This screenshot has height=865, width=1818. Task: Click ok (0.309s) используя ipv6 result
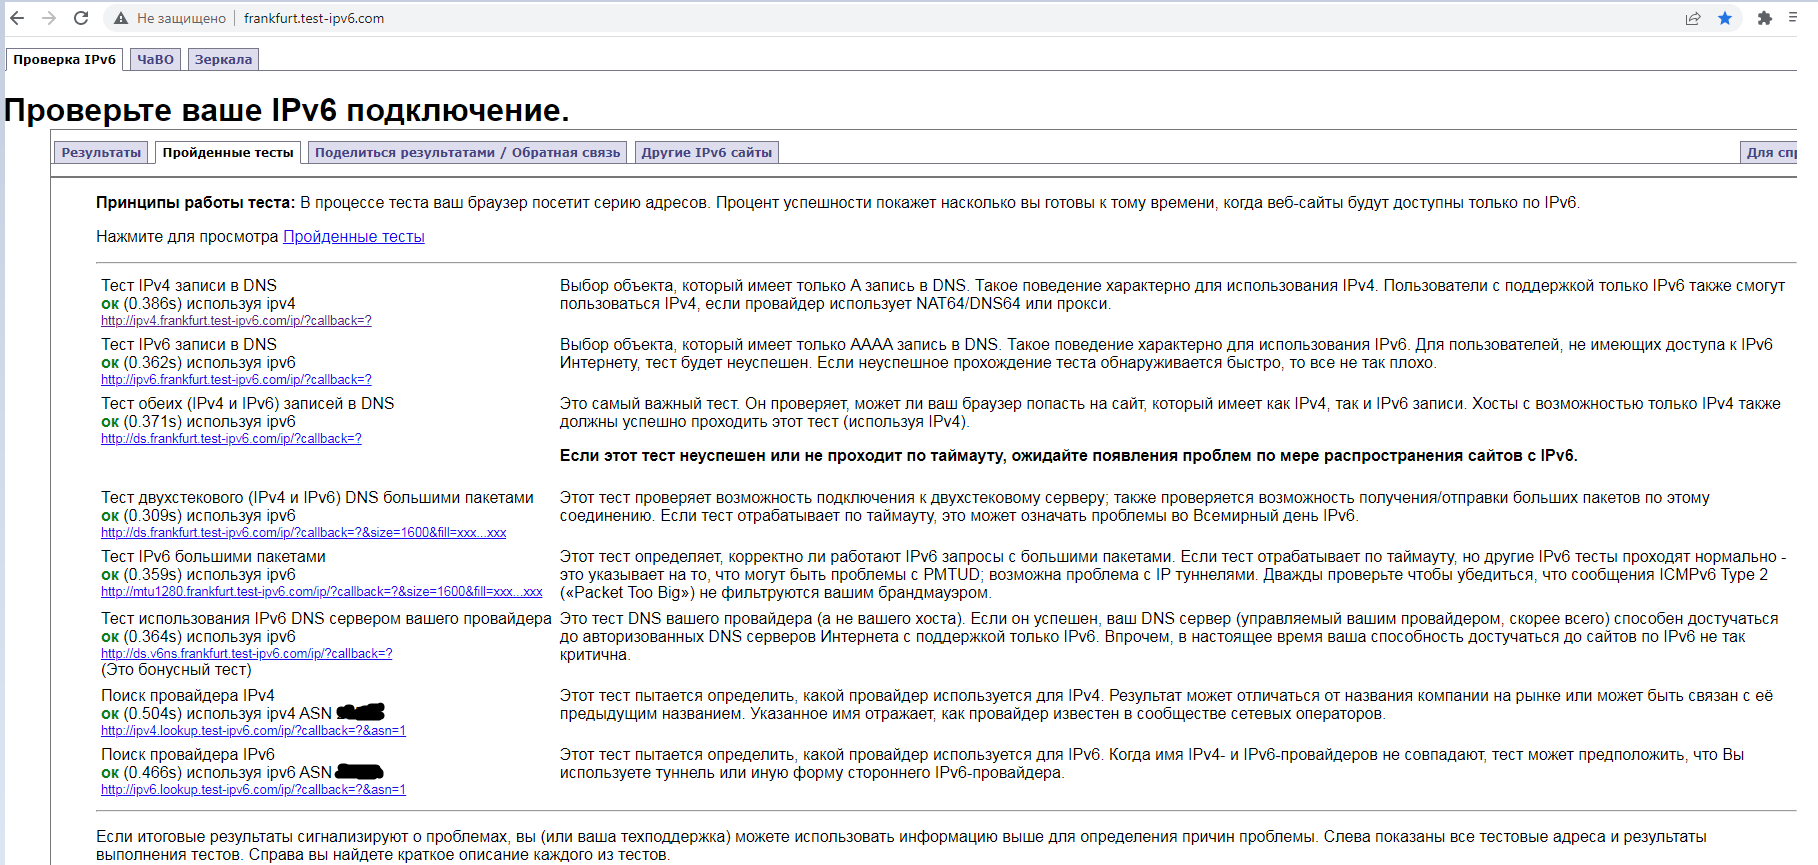click(x=198, y=516)
